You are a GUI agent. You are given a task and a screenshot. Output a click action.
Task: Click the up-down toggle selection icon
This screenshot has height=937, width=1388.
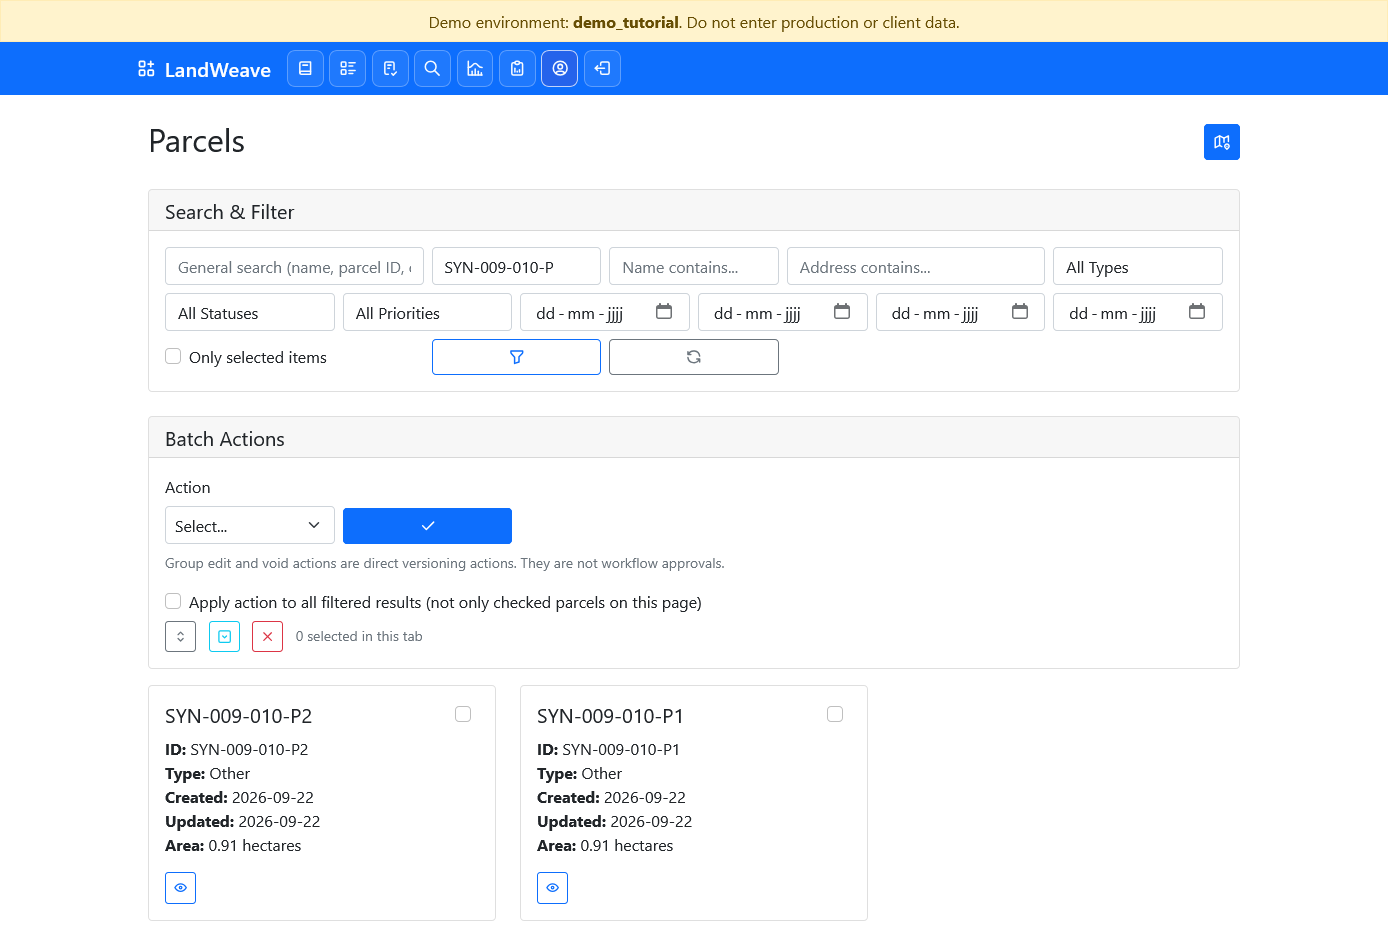[x=180, y=637]
